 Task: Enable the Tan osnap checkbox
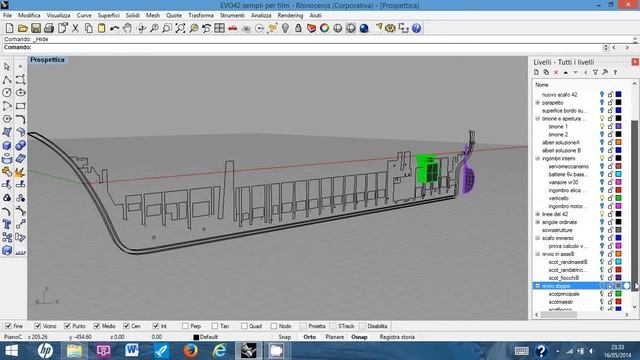(215, 326)
